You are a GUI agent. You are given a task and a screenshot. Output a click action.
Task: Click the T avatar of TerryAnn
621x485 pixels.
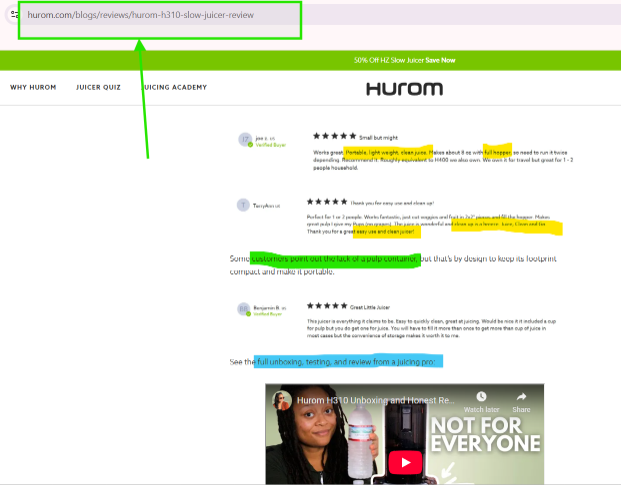coord(243,205)
